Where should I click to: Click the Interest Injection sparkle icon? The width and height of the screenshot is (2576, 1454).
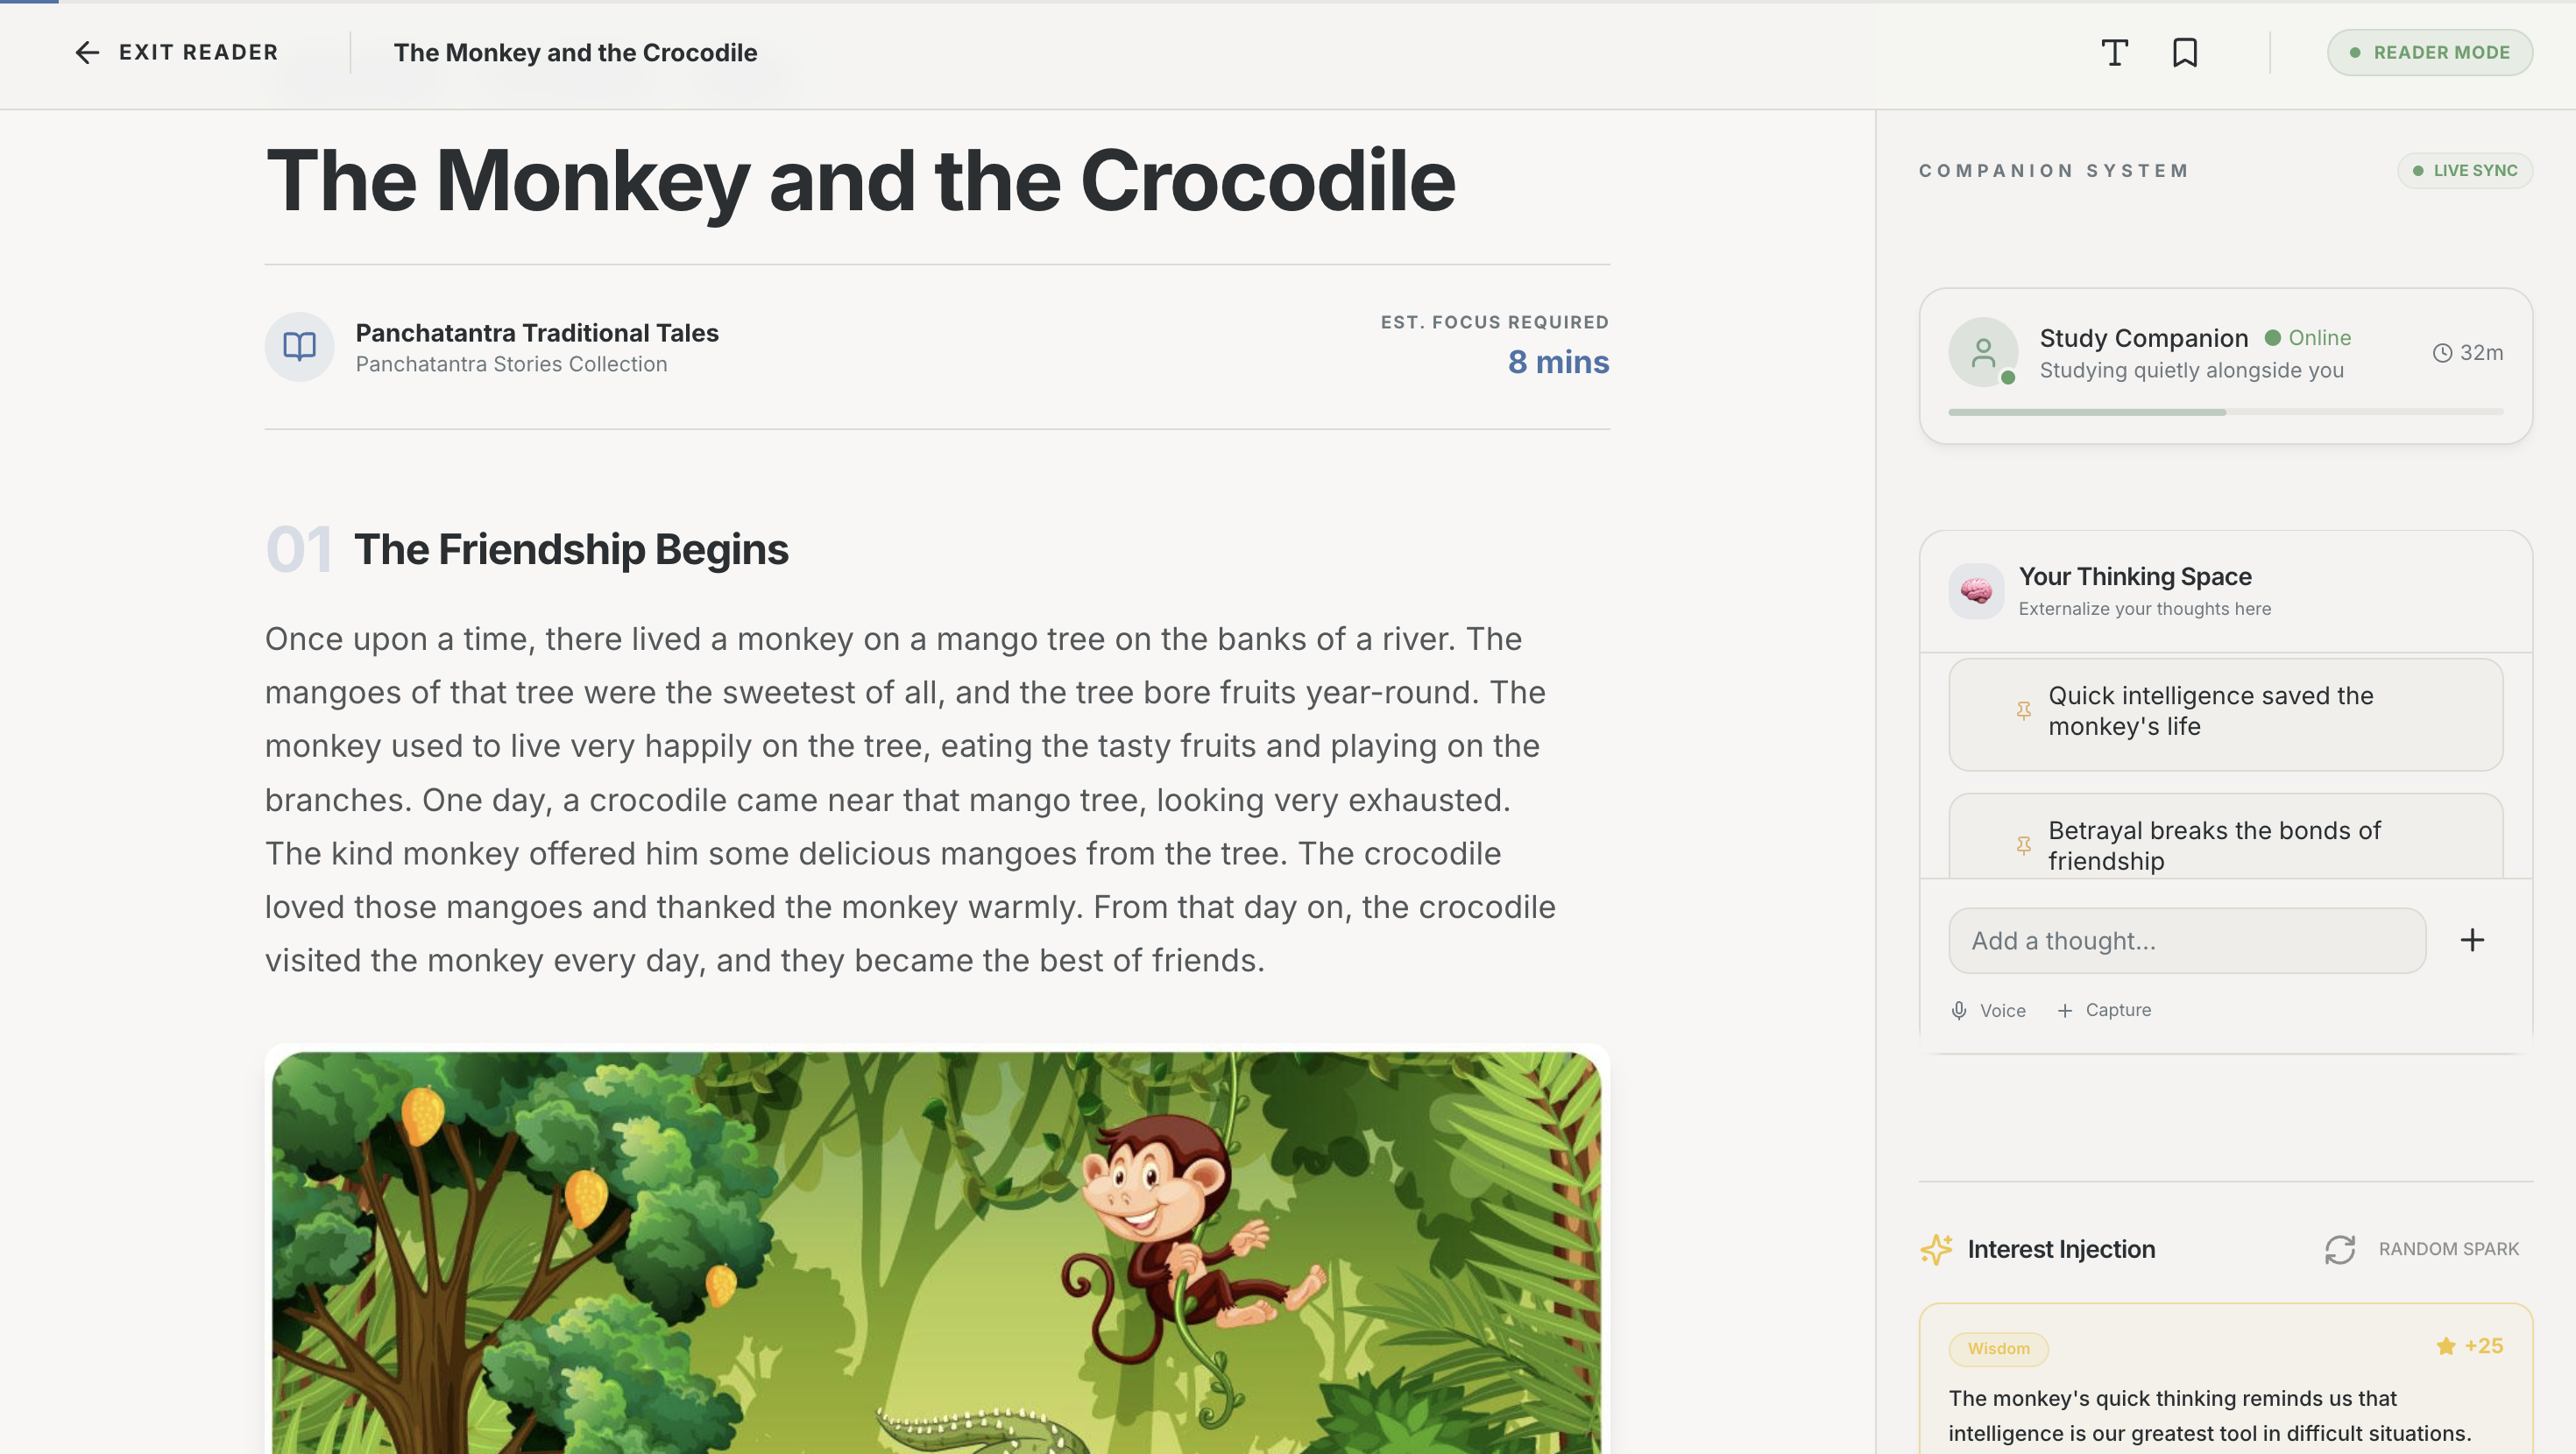point(1937,1249)
